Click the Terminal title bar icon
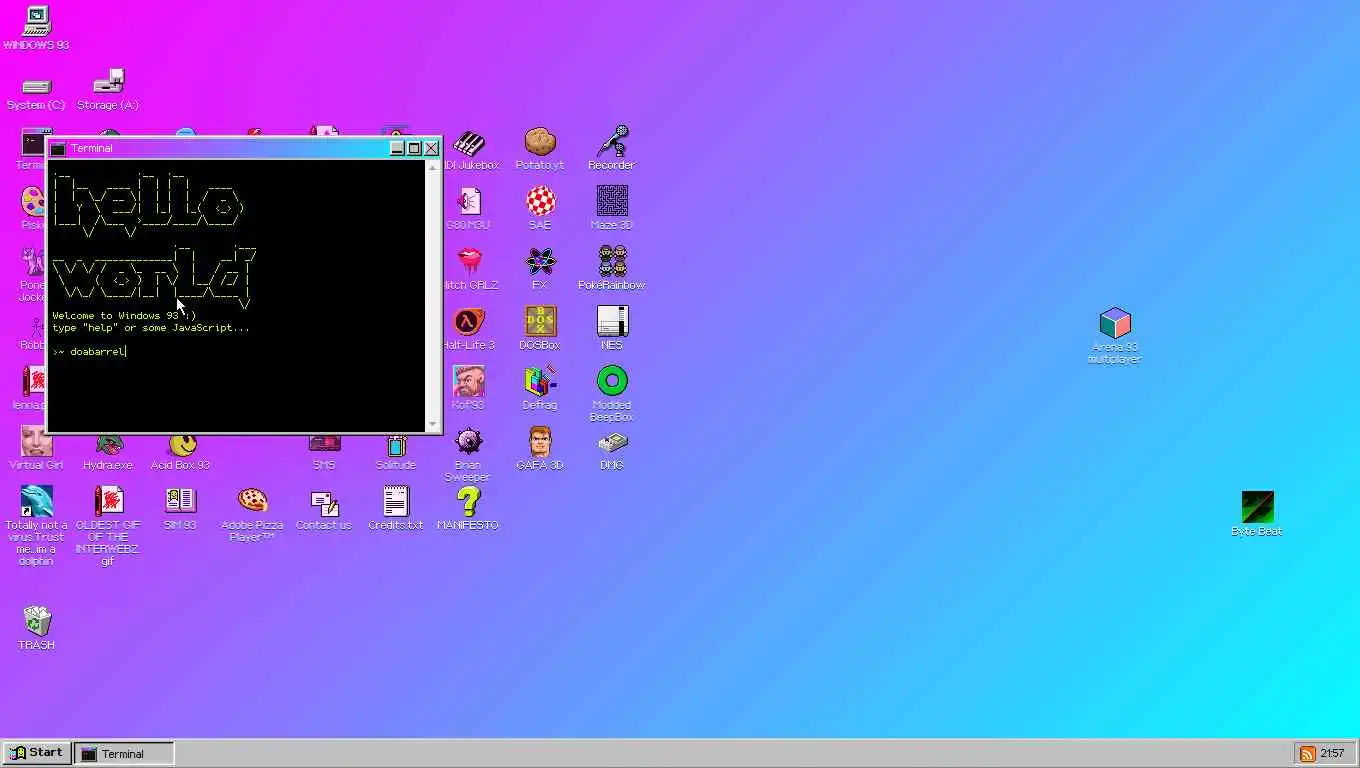1360x768 pixels. [x=58, y=149]
